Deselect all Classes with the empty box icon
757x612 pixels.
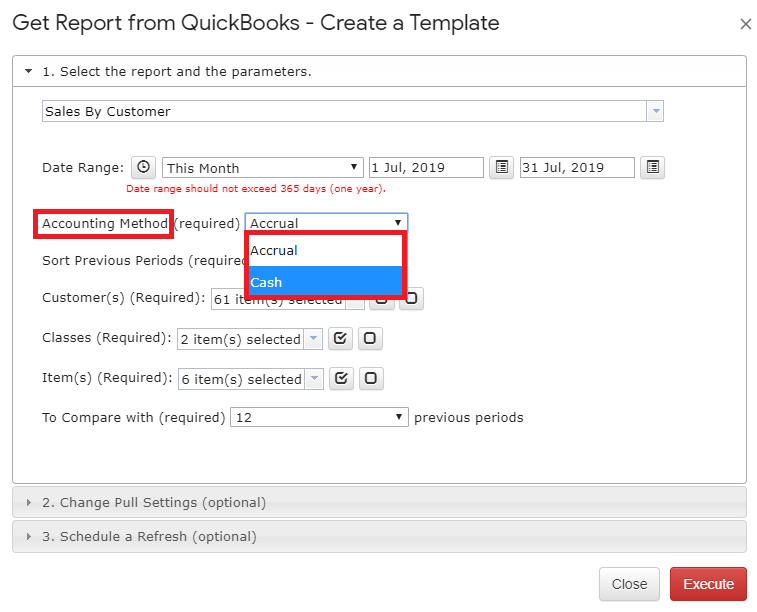(x=370, y=338)
